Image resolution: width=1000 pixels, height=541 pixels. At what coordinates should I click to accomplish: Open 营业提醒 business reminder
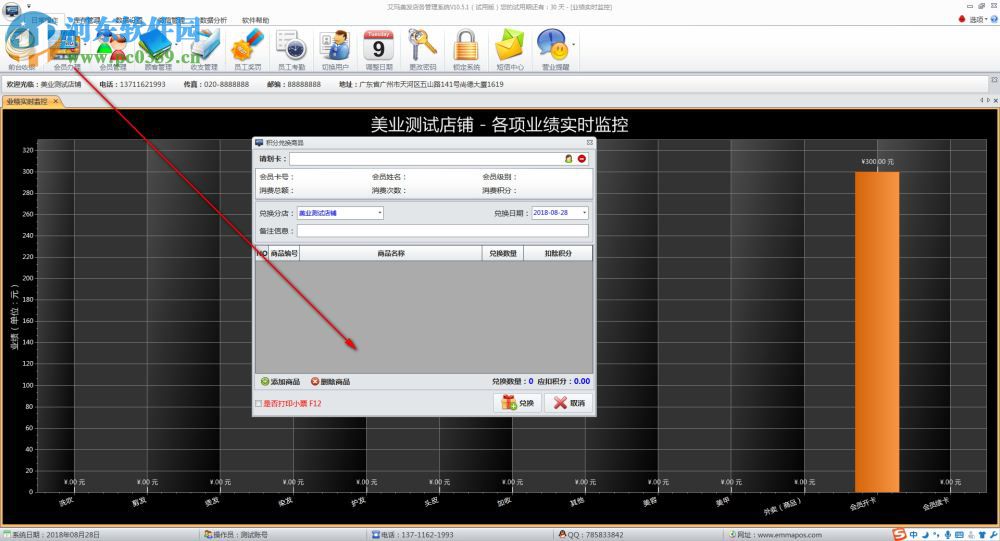click(x=553, y=50)
